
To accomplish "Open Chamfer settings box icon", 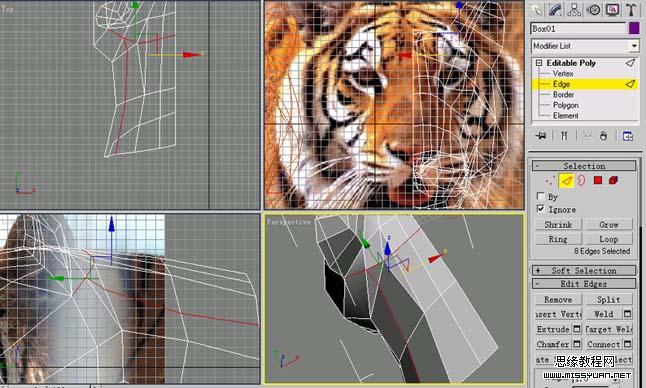I will pyautogui.click(x=577, y=344).
